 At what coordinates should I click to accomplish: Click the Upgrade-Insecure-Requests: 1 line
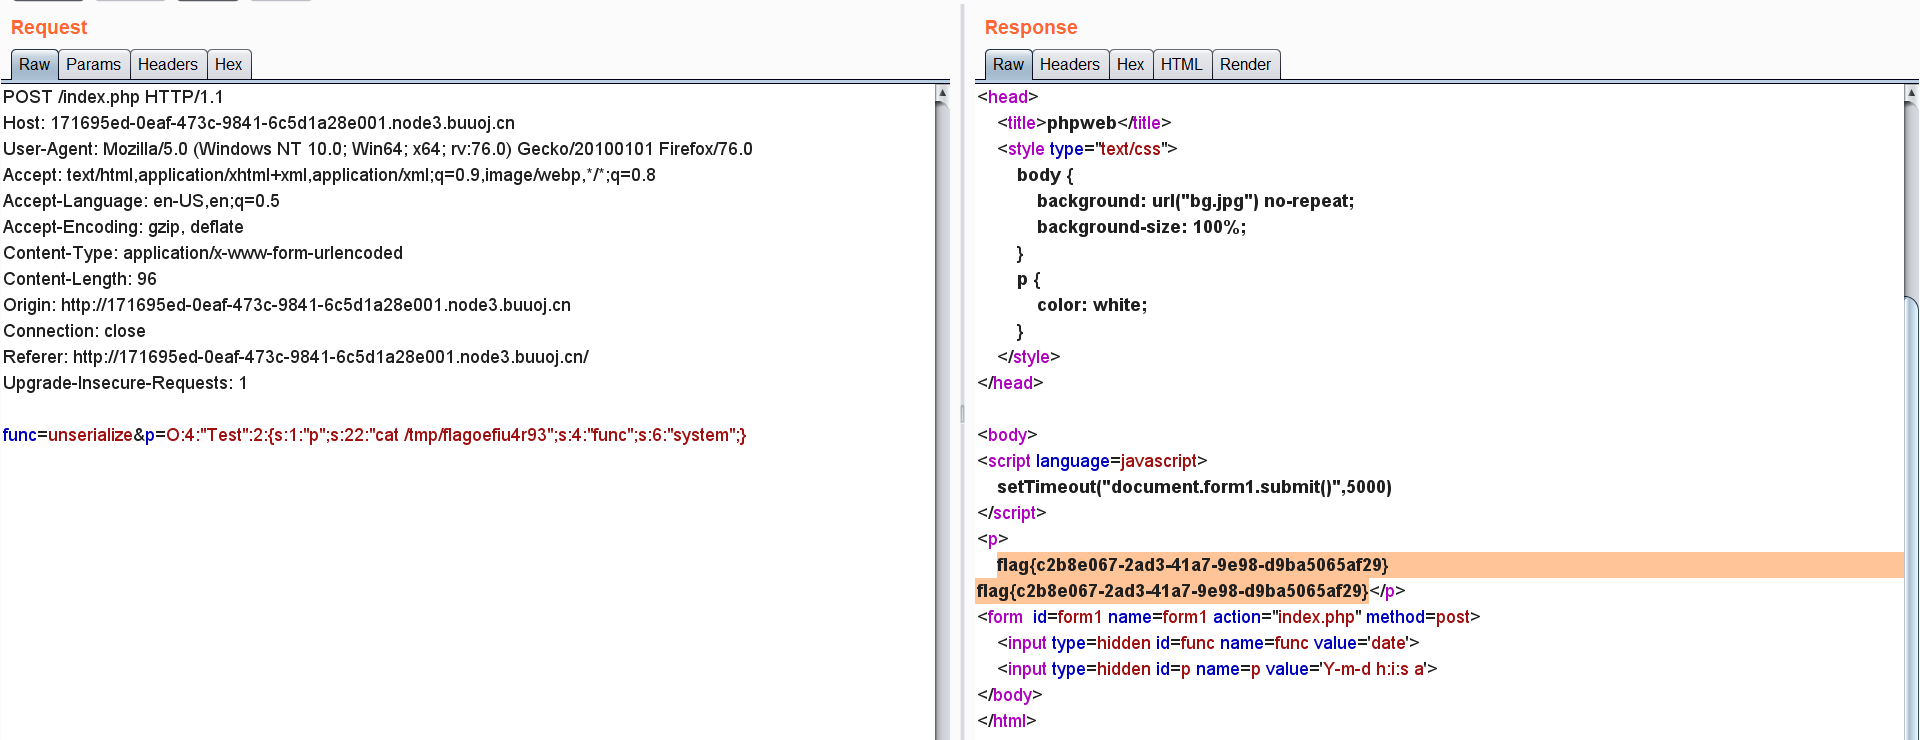125,383
